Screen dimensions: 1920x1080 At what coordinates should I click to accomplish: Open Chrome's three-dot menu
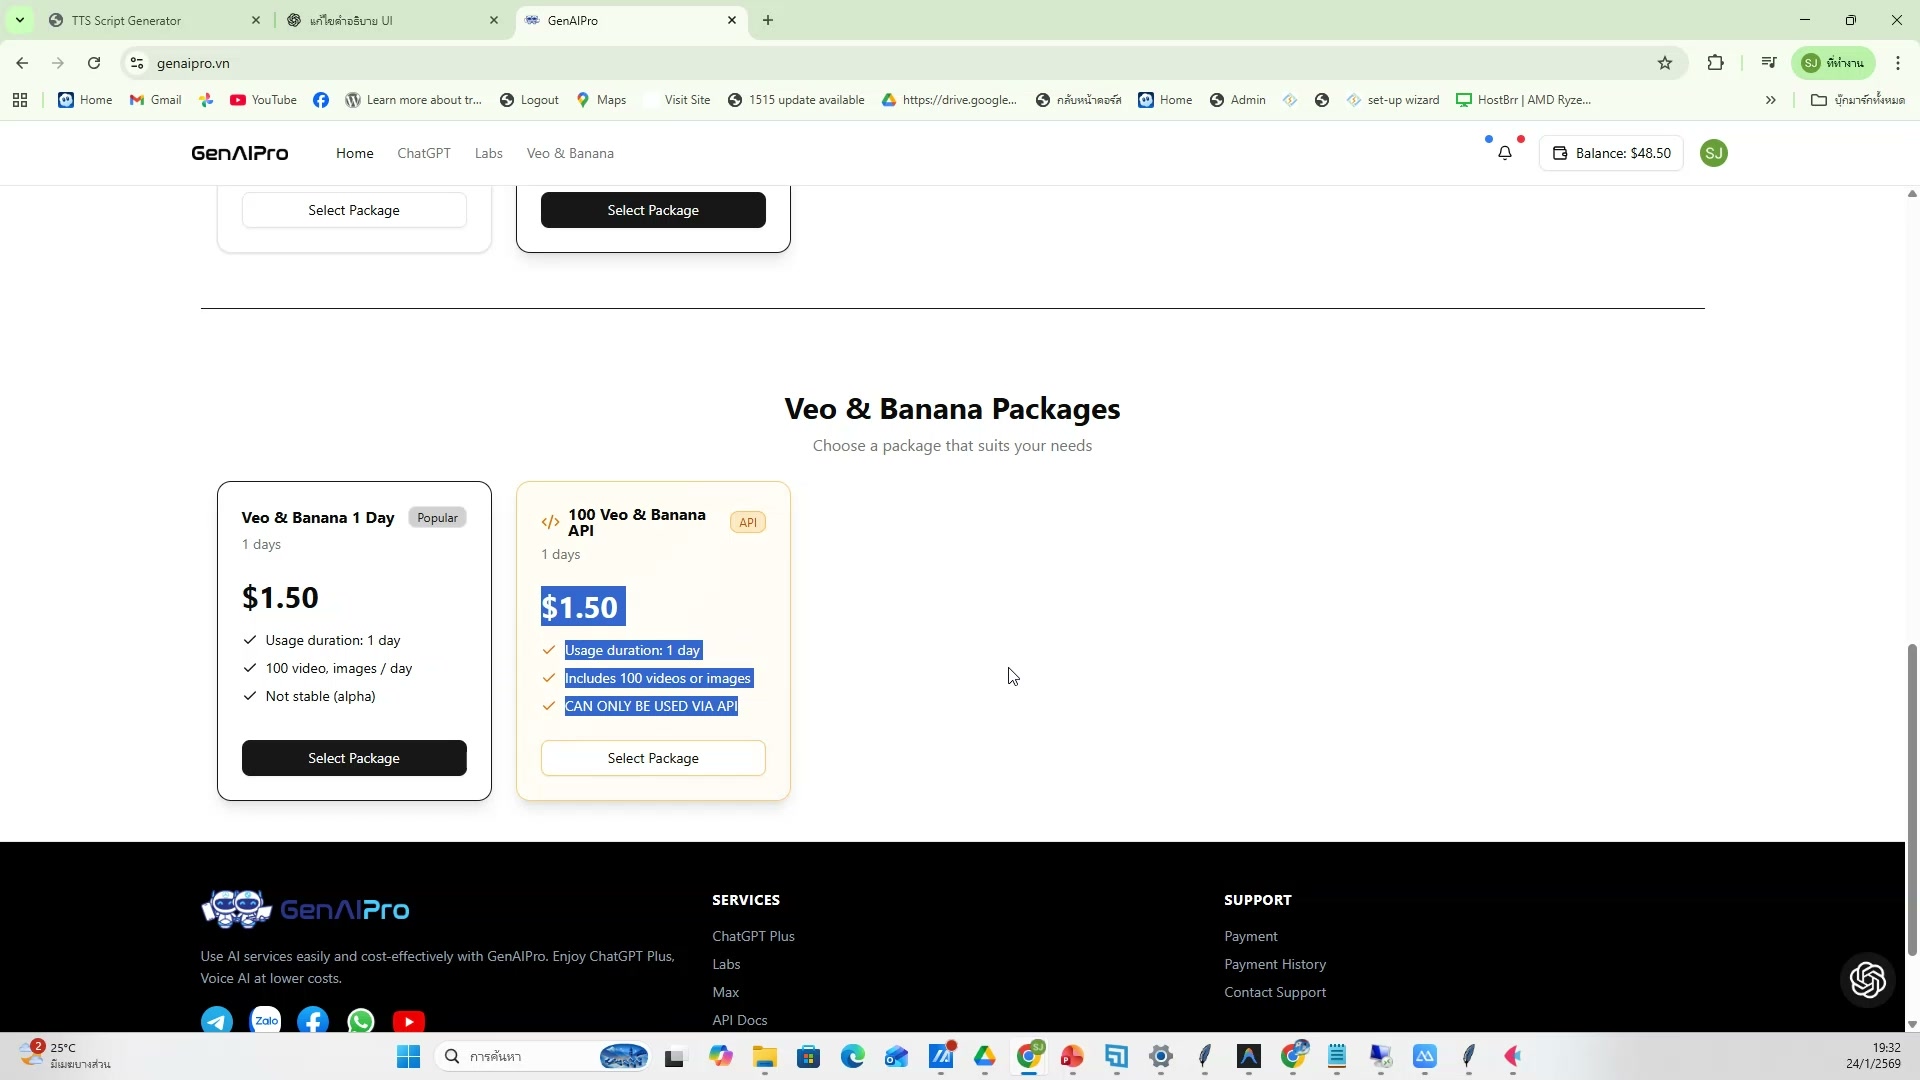coord(1898,62)
